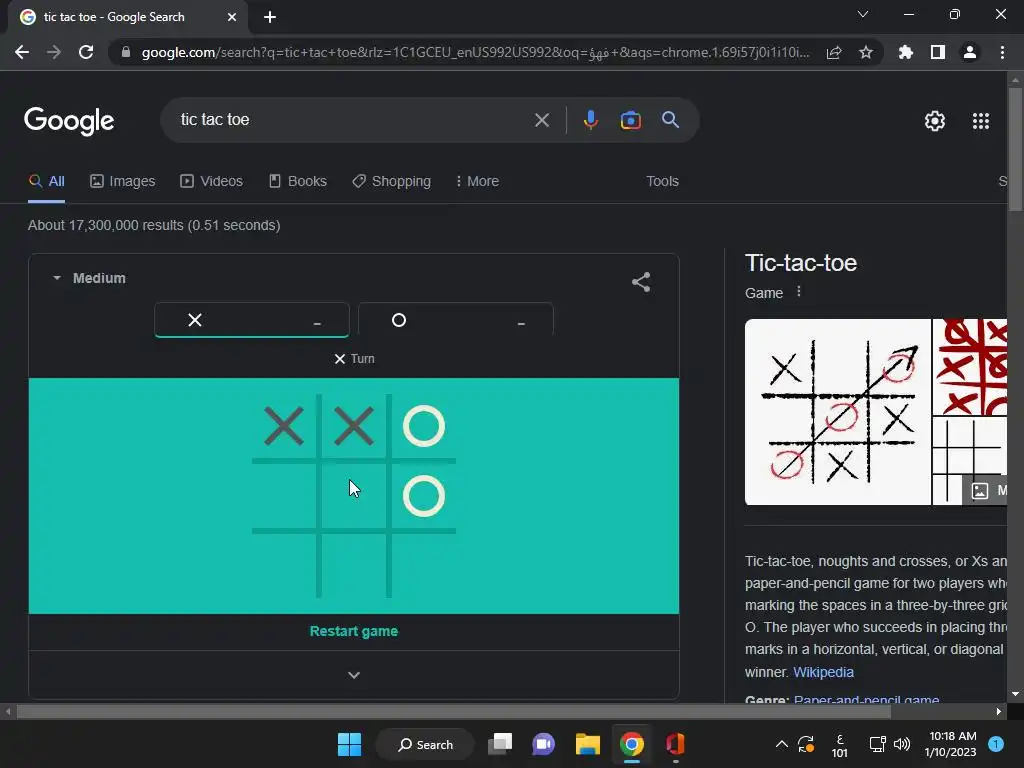Click the browser forward arrow
Screen dimensions: 1024x768
54,52
